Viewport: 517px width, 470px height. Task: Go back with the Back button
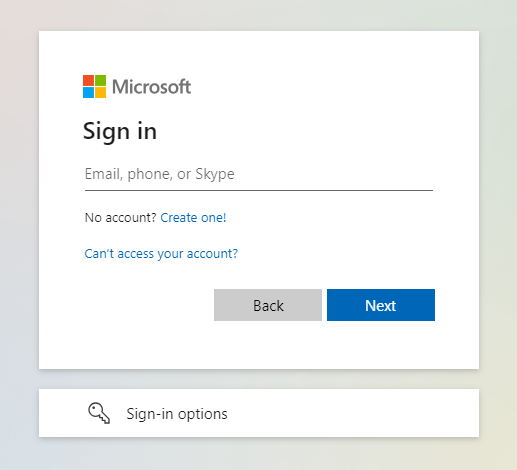268,305
